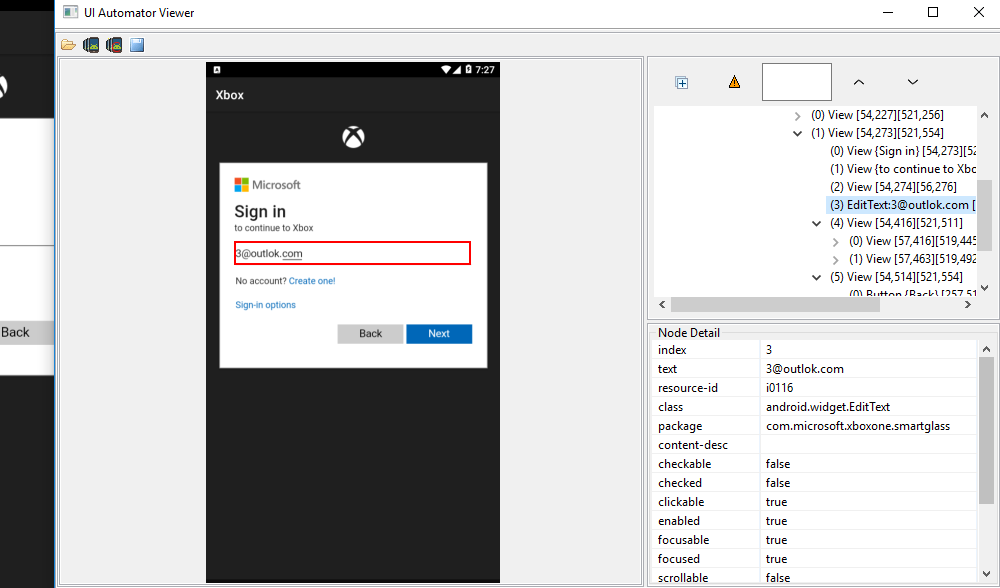Click the Xbox title in app bar
The width and height of the screenshot is (1000, 588).
pos(230,95)
